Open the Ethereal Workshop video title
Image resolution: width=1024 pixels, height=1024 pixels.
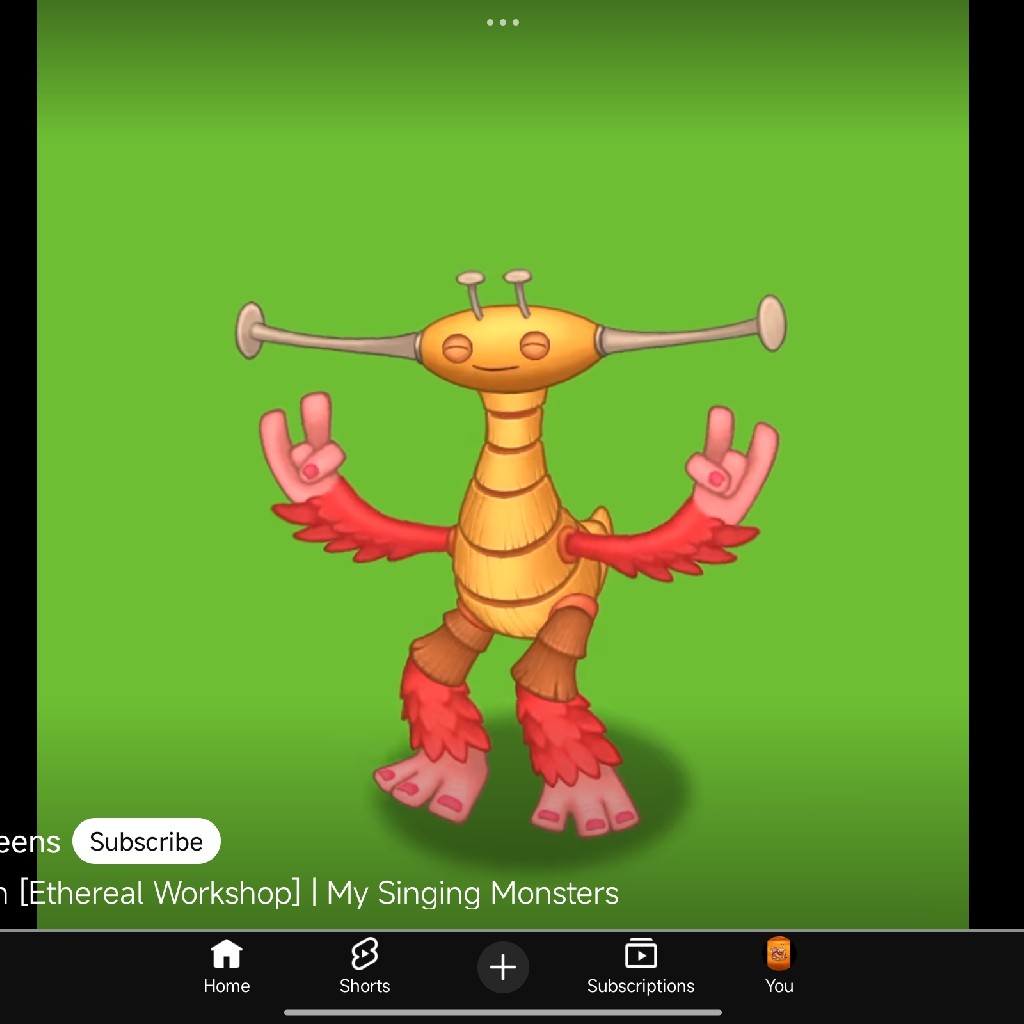310,893
